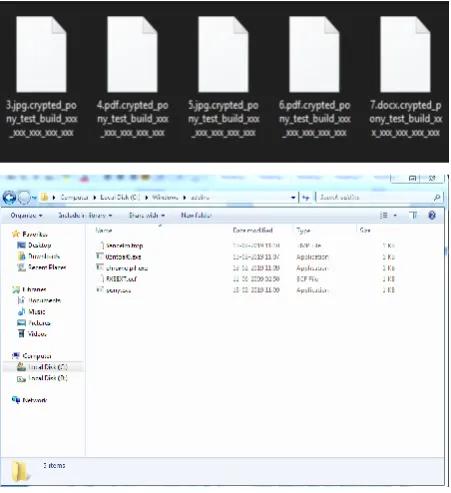Click the items count in status bar
Screen dimensions: 451x493
coord(54,465)
